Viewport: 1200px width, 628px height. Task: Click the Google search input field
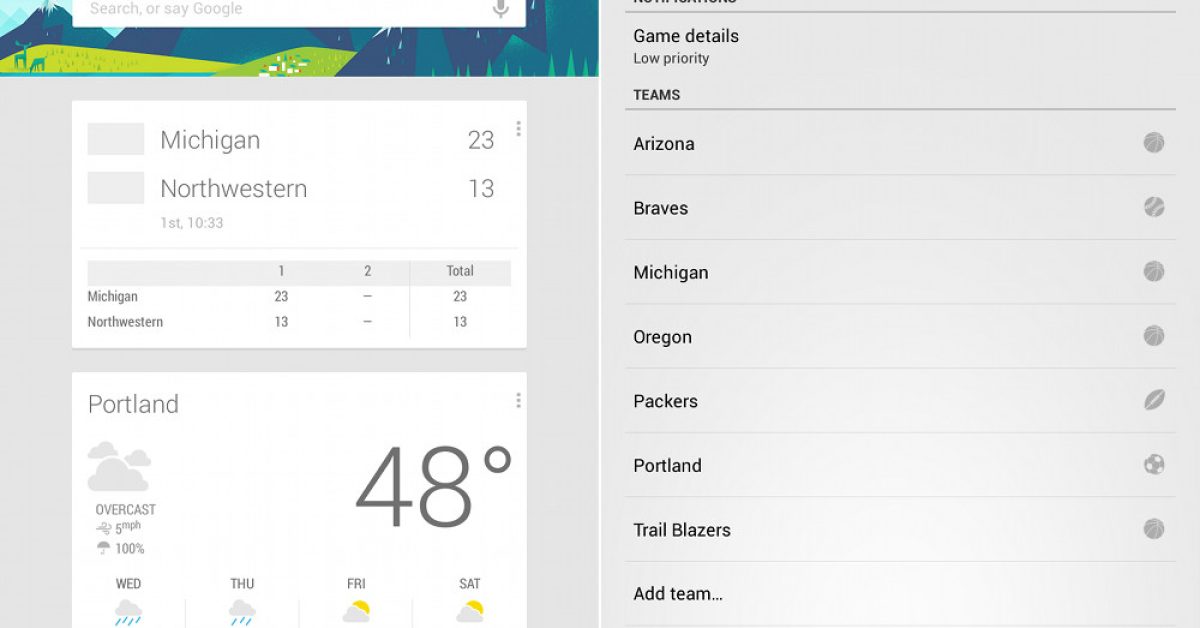point(280,10)
